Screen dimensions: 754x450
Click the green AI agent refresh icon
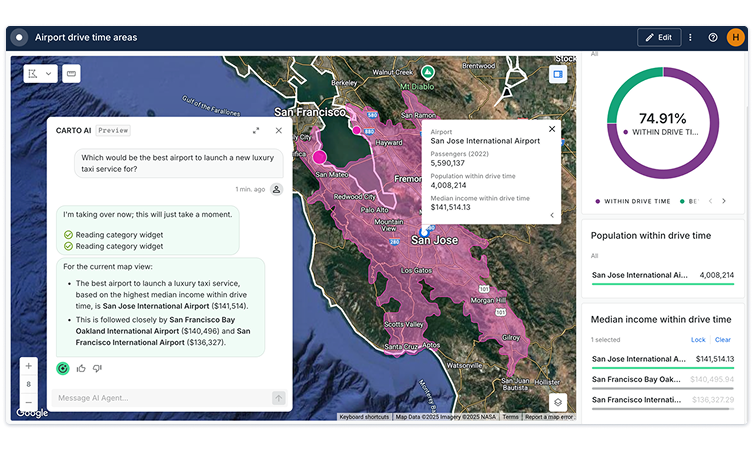(x=63, y=368)
